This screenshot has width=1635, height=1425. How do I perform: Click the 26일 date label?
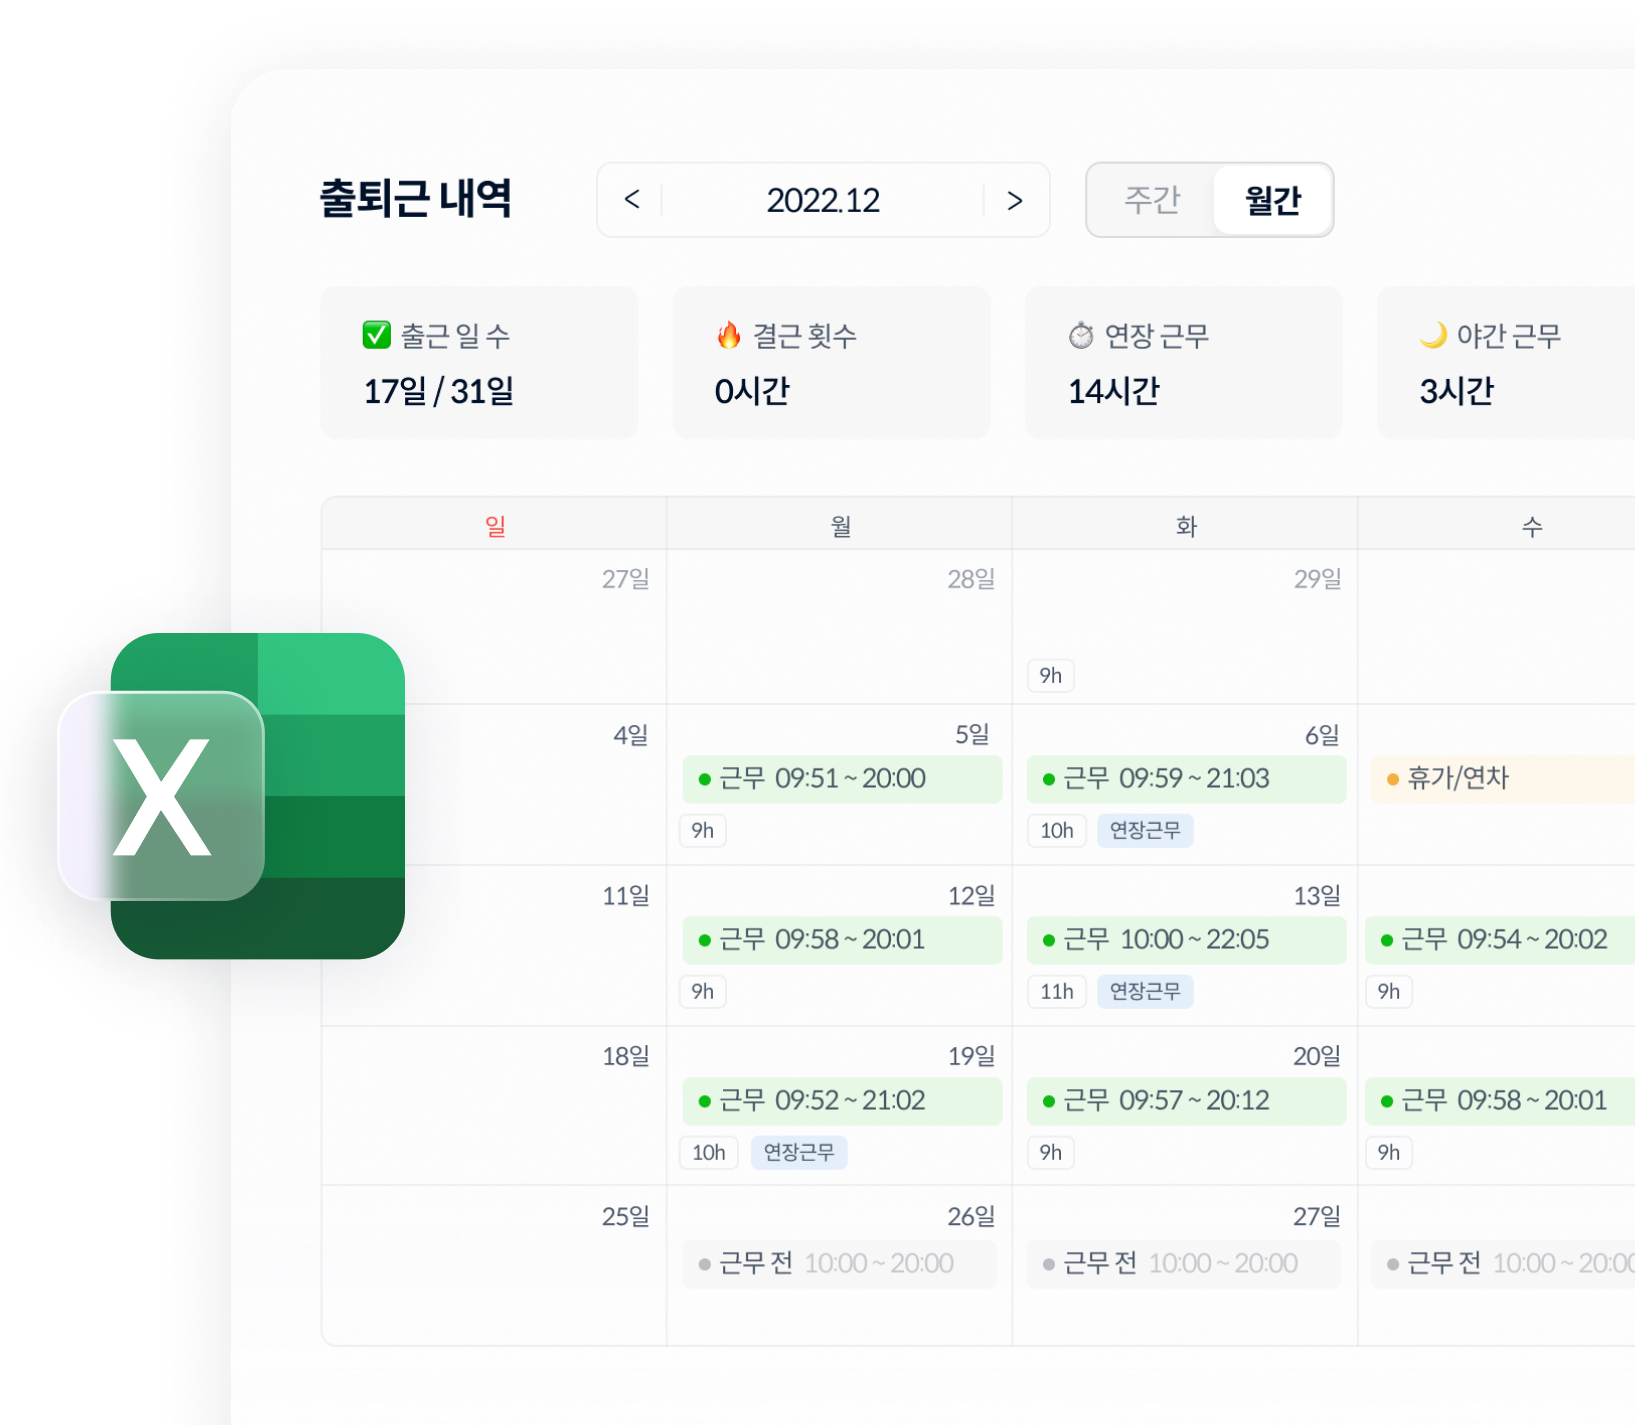[x=971, y=1217]
